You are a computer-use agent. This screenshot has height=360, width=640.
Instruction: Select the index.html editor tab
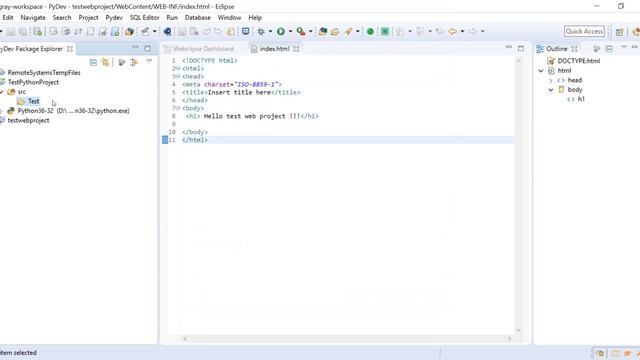pyautogui.click(x=274, y=49)
